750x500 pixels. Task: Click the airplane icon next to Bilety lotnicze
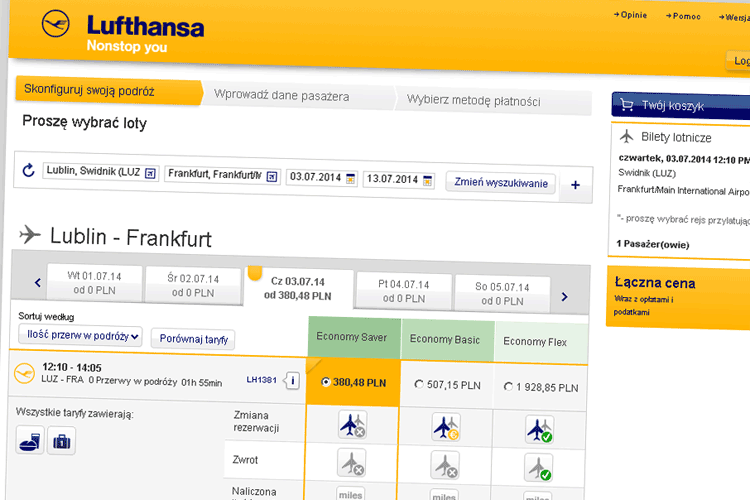[x=627, y=136]
